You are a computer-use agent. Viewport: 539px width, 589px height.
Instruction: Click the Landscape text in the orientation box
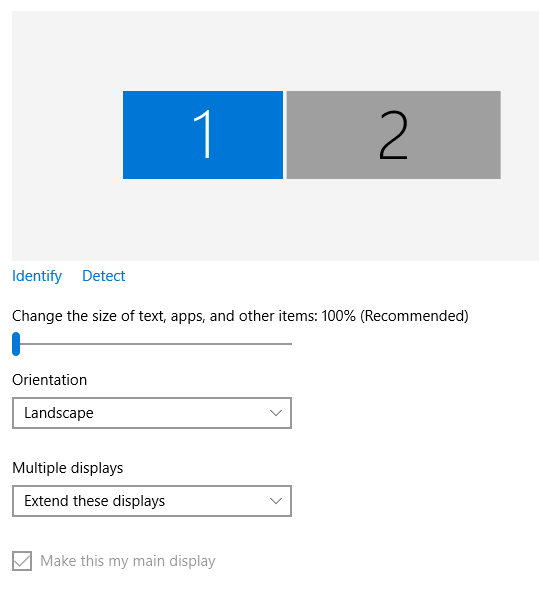click(59, 413)
